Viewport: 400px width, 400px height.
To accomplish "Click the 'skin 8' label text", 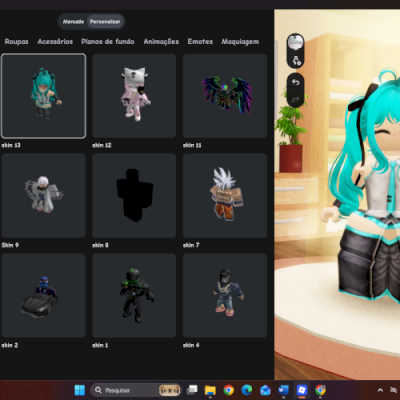I will pos(100,245).
